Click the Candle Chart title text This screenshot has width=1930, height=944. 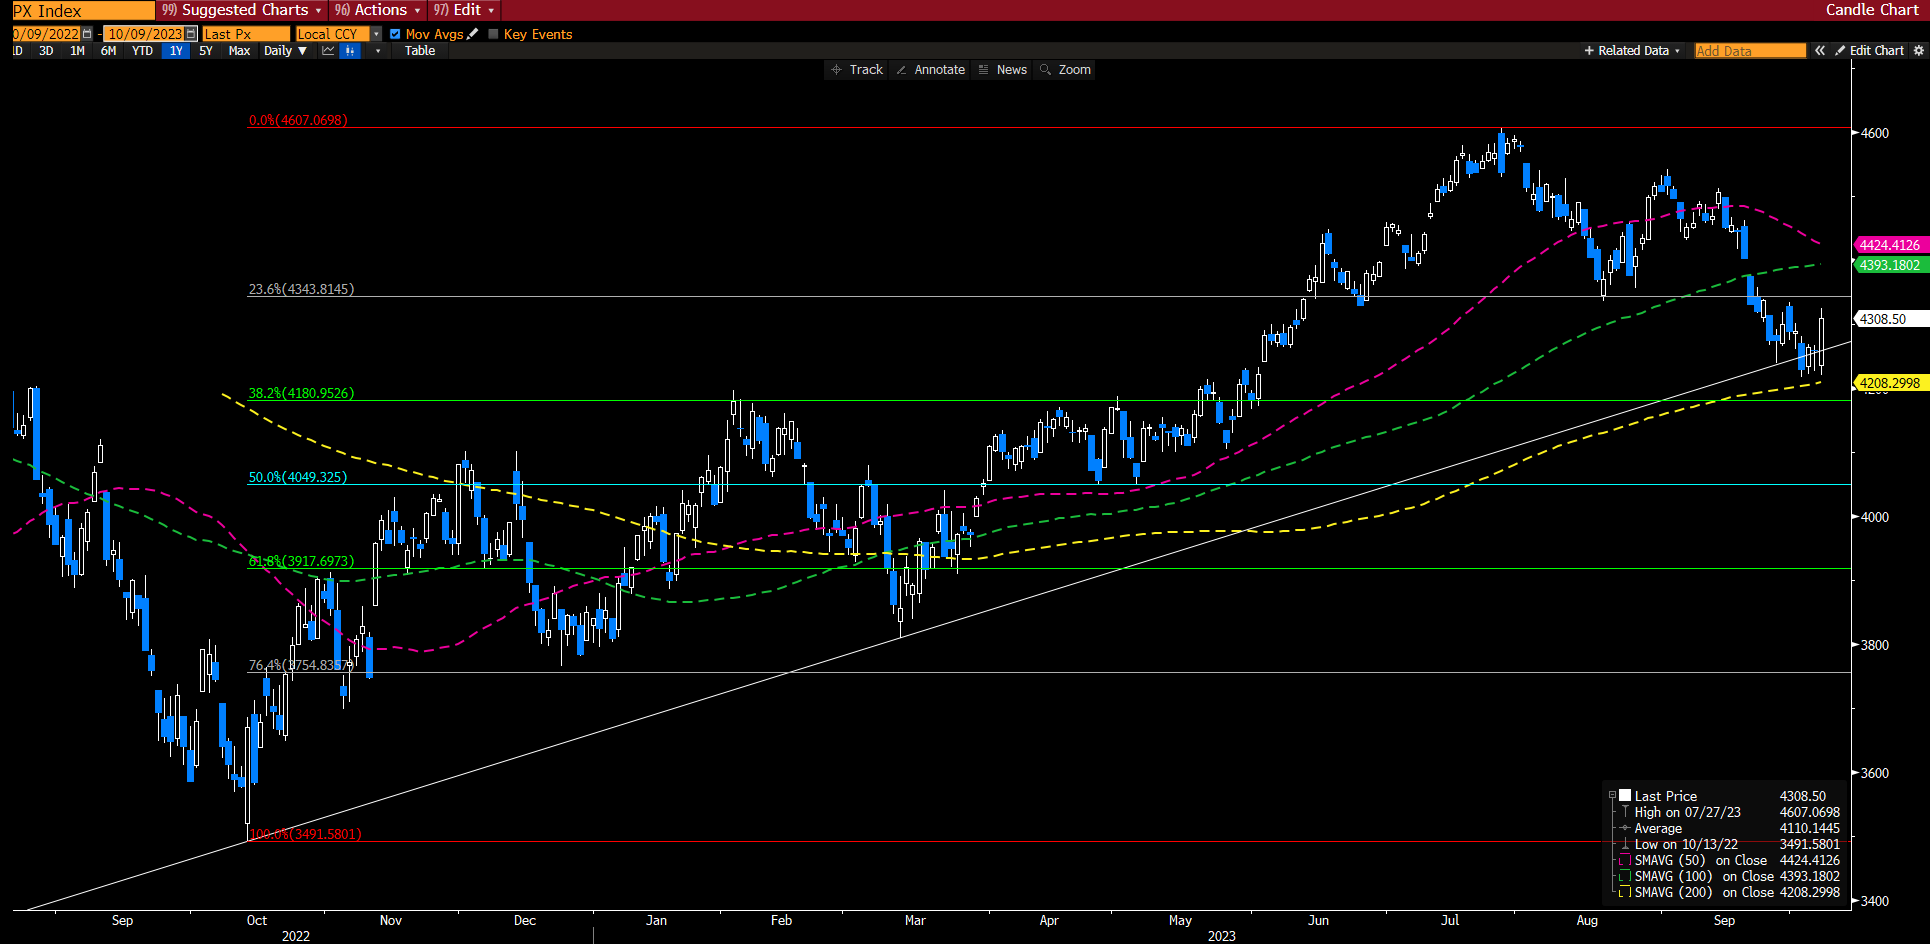pos(1872,10)
